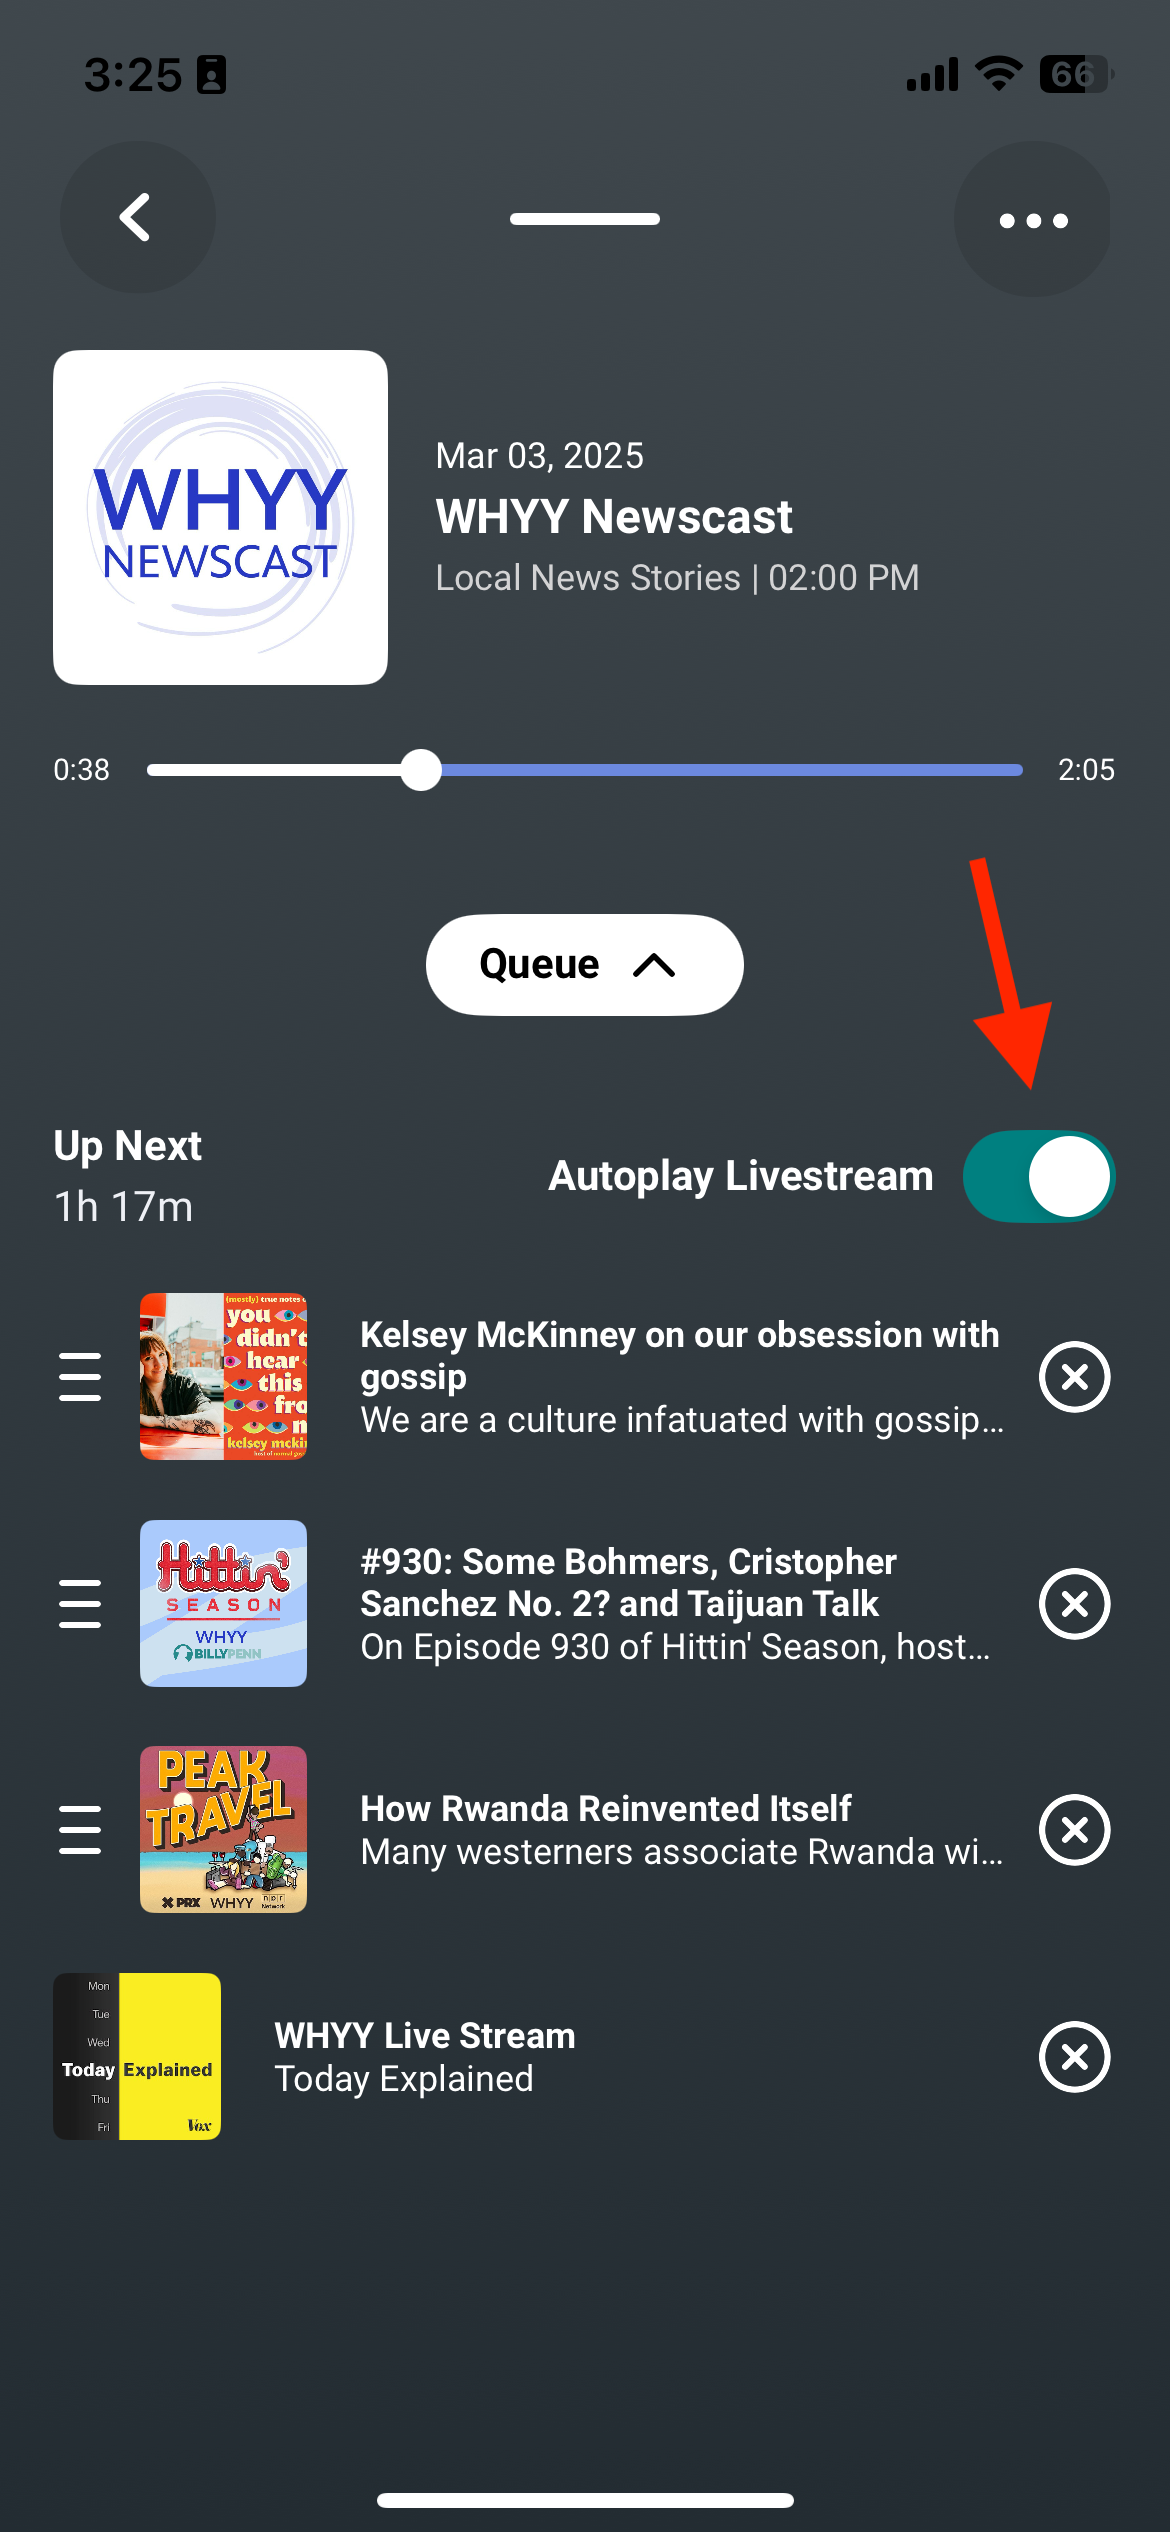The image size is (1170, 2532).
Task: Tap the drag handle bar at top
Action: pyautogui.click(x=584, y=219)
